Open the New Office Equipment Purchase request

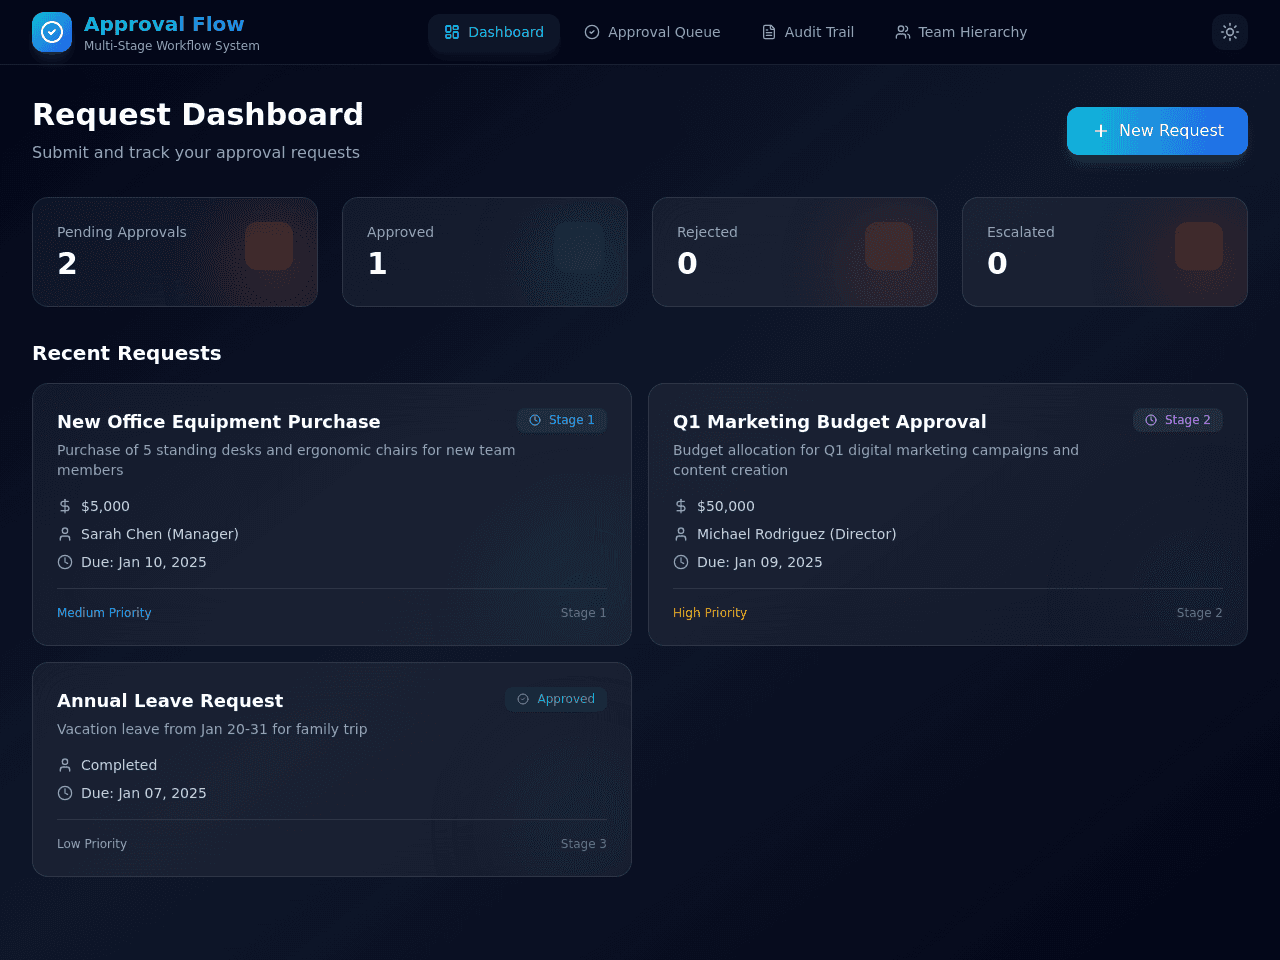click(332, 514)
